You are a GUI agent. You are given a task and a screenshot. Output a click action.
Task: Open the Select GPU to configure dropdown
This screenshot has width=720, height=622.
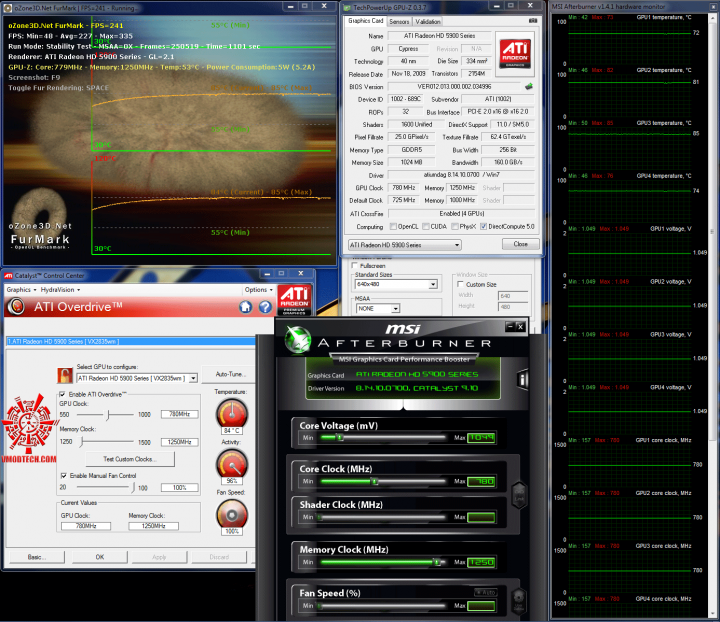pos(137,378)
